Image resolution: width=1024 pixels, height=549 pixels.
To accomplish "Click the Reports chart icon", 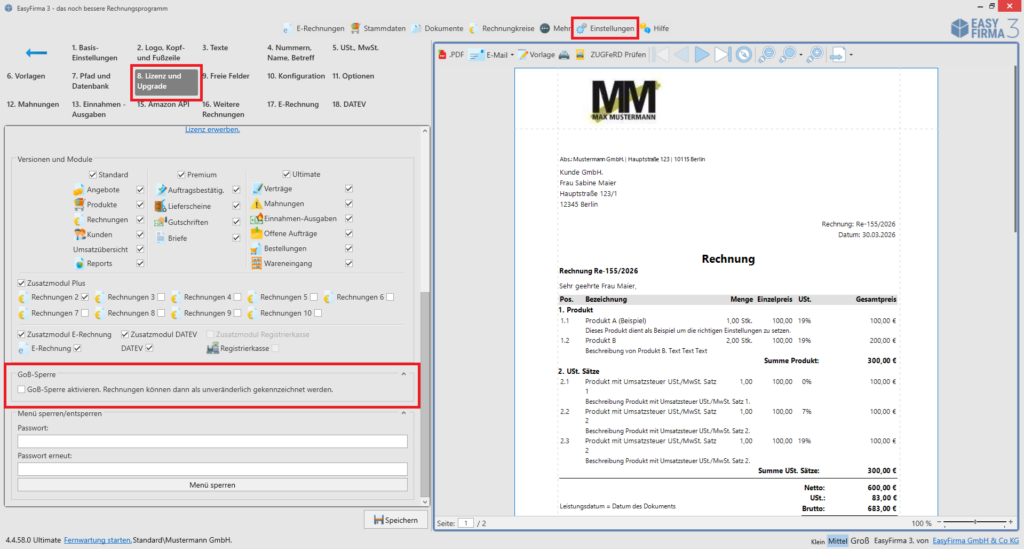I will (79, 264).
